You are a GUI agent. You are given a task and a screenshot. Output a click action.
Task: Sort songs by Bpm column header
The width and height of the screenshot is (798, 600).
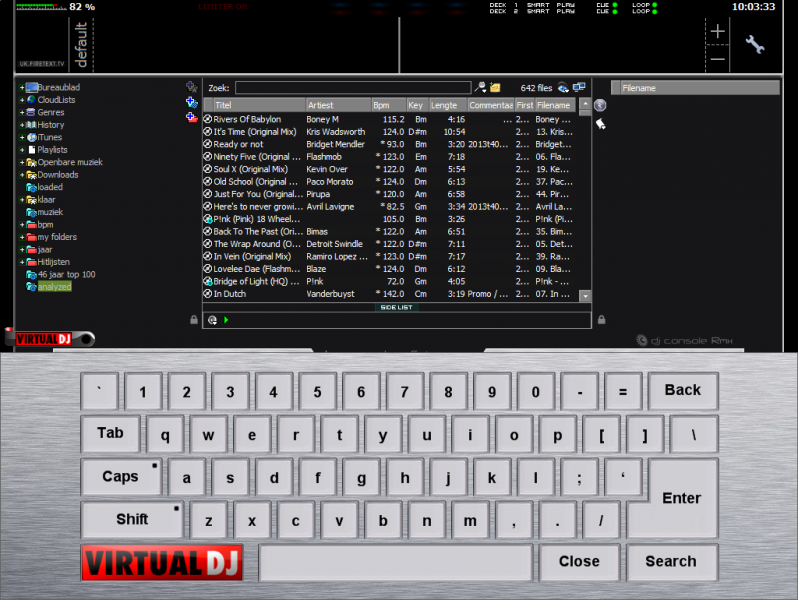[x=389, y=105]
